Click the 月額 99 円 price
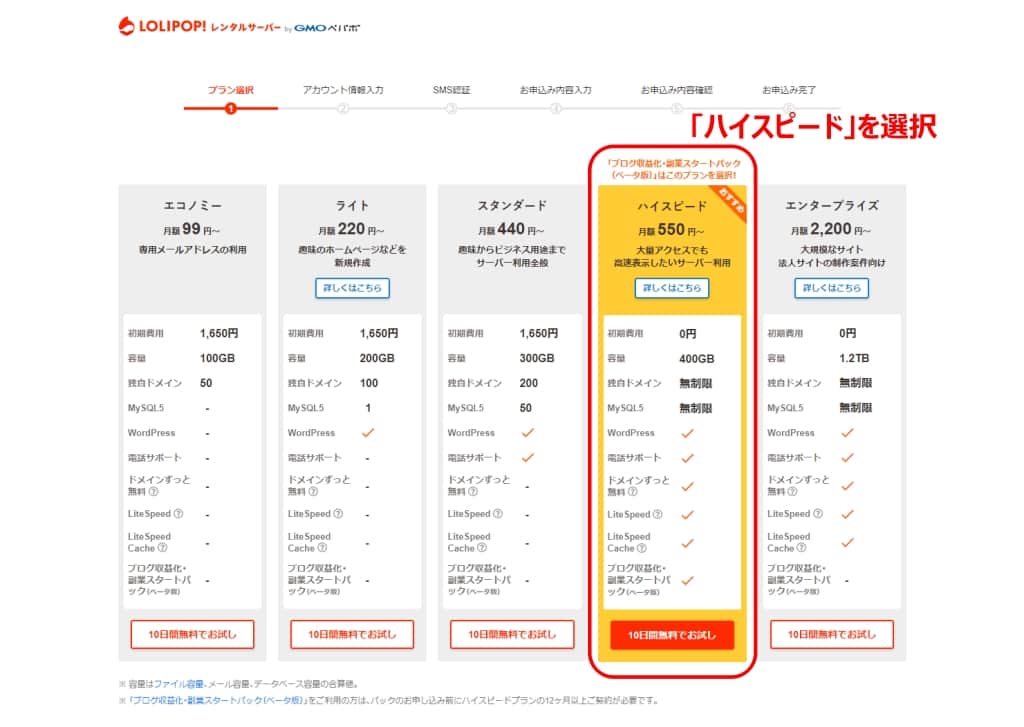This screenshot has width=1024, height=727. pyautogui.click(x=191, y=230)
